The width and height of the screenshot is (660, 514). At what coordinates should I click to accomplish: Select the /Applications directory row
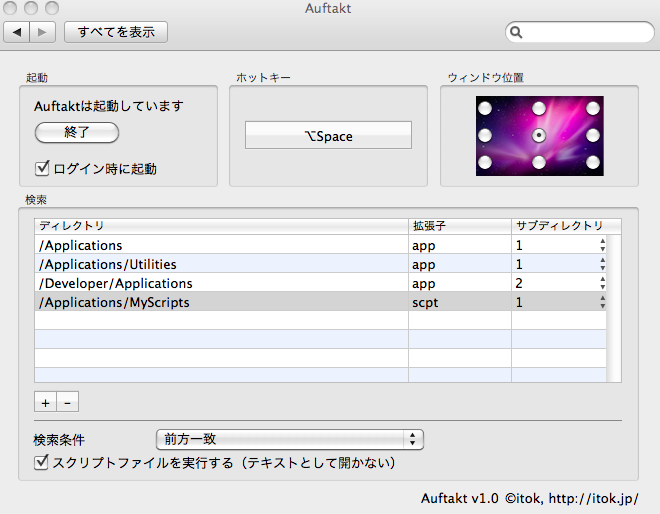click(320, 245)
